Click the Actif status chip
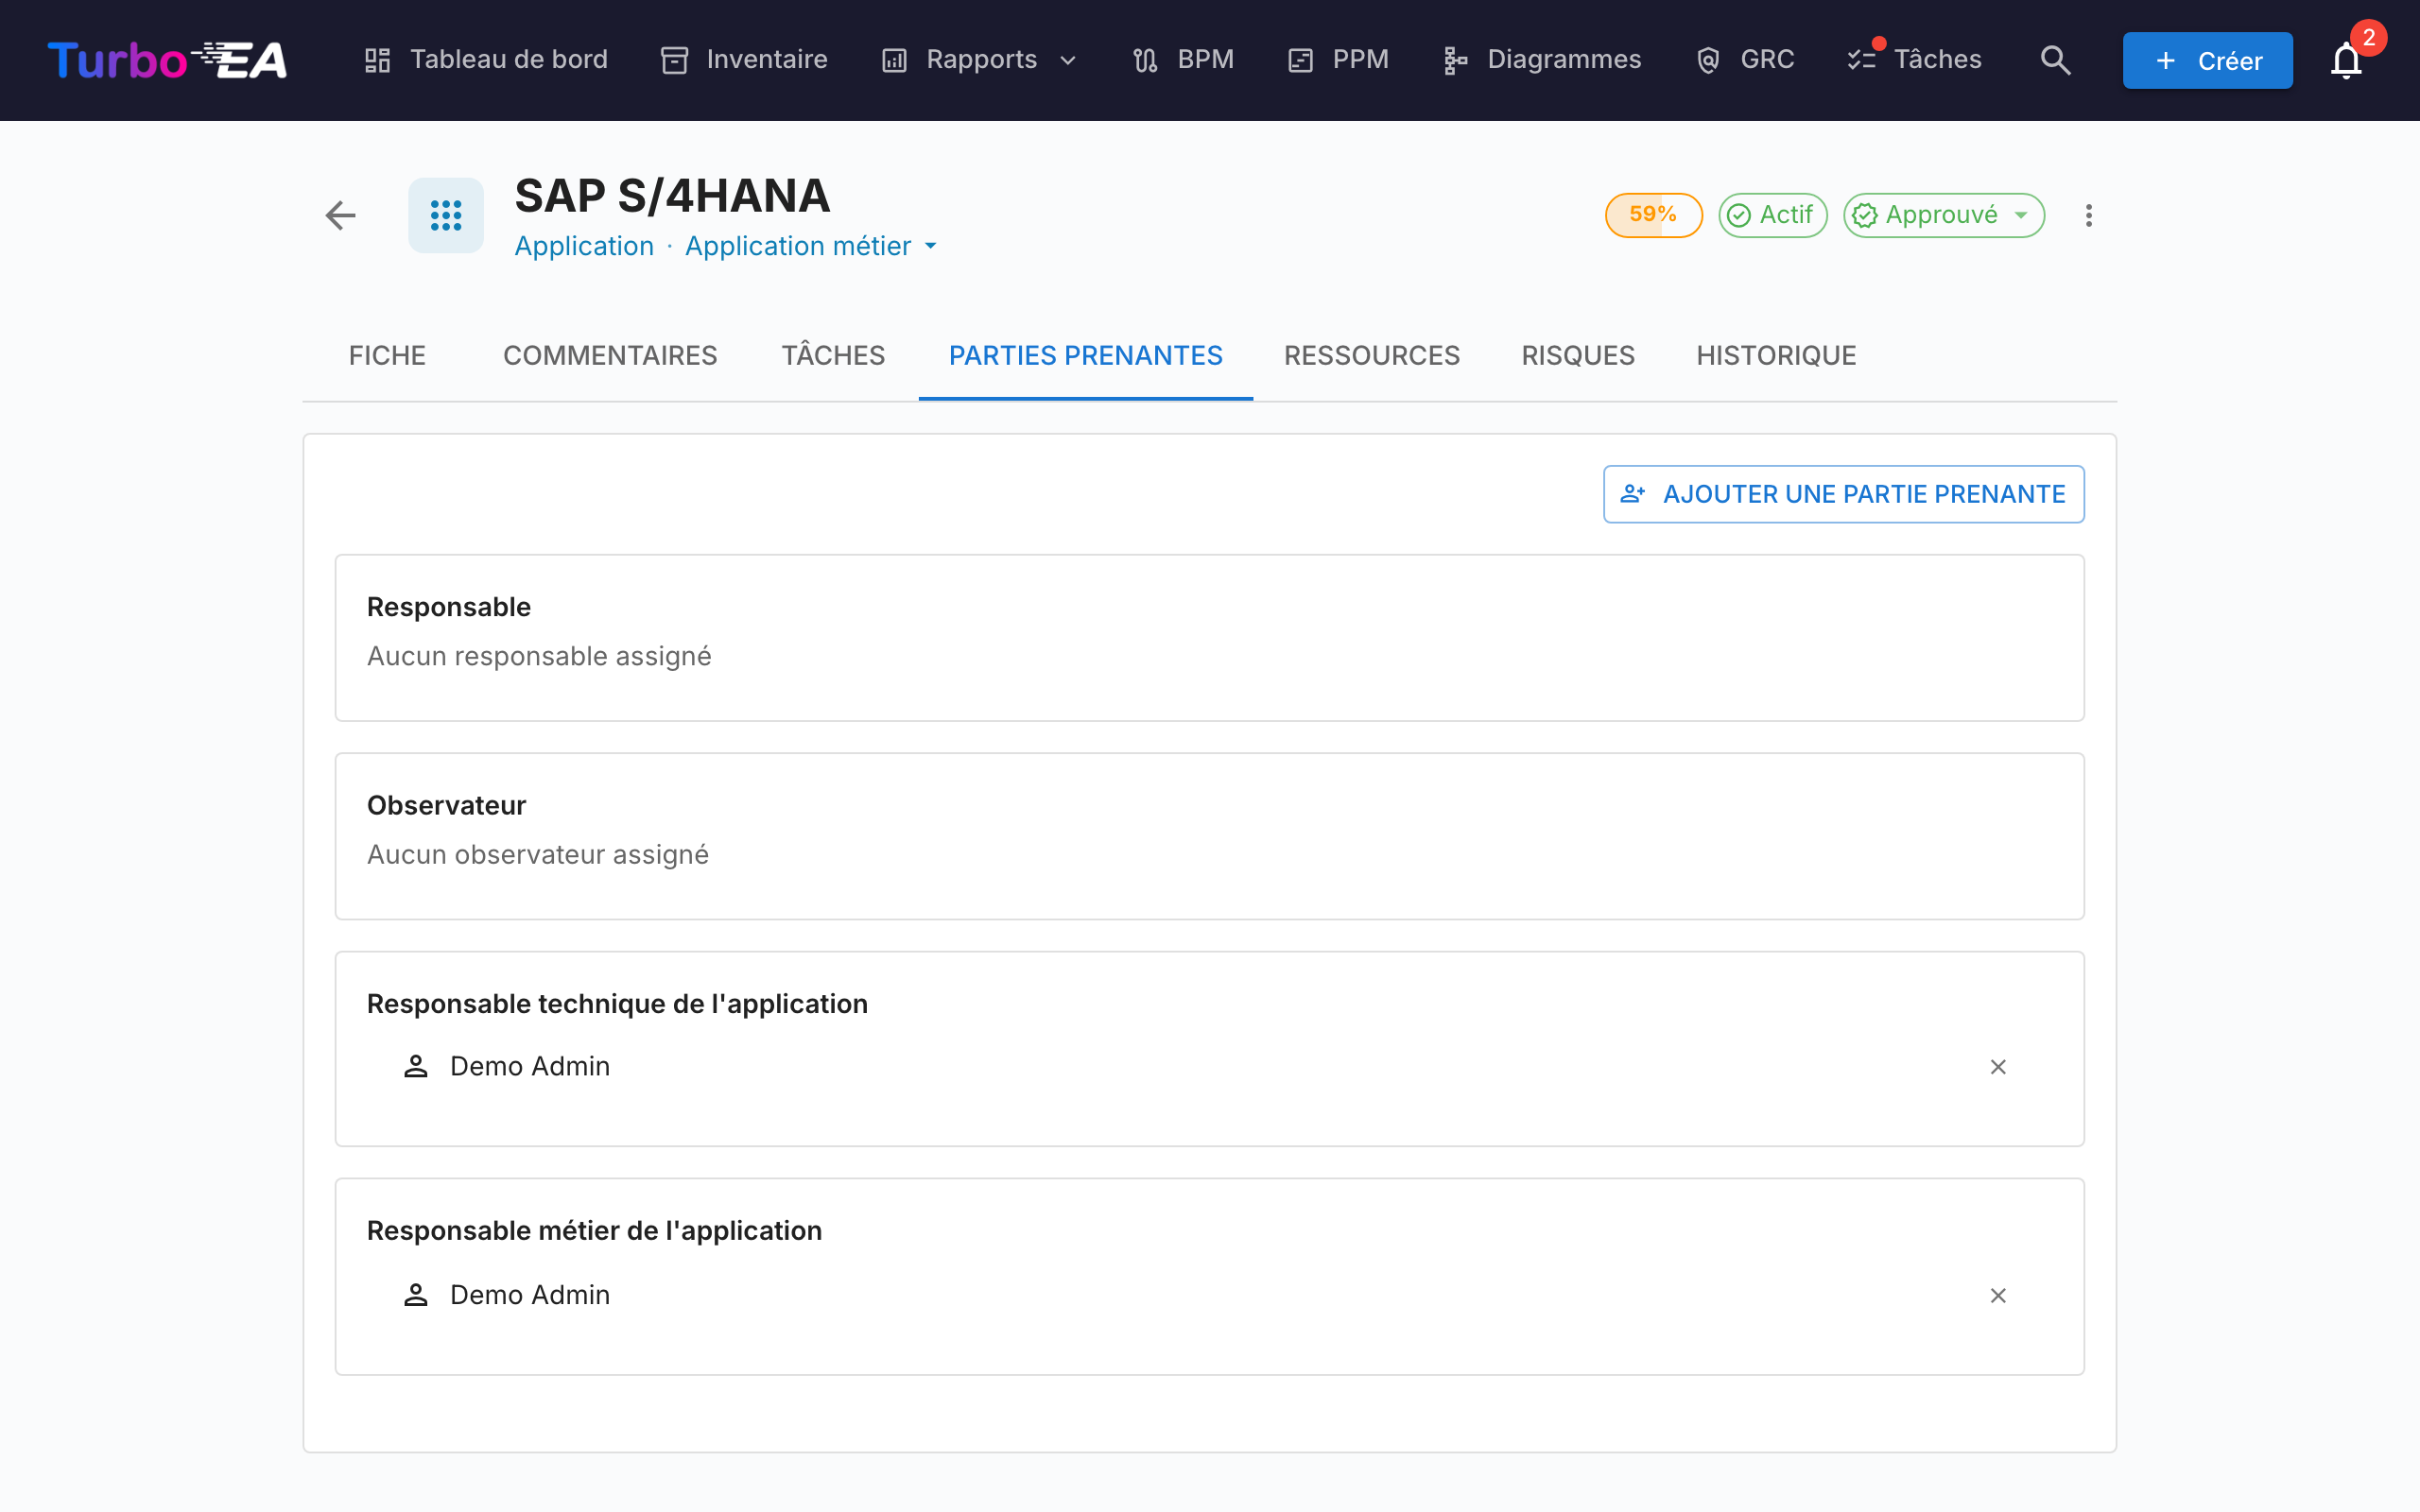 1772,215
